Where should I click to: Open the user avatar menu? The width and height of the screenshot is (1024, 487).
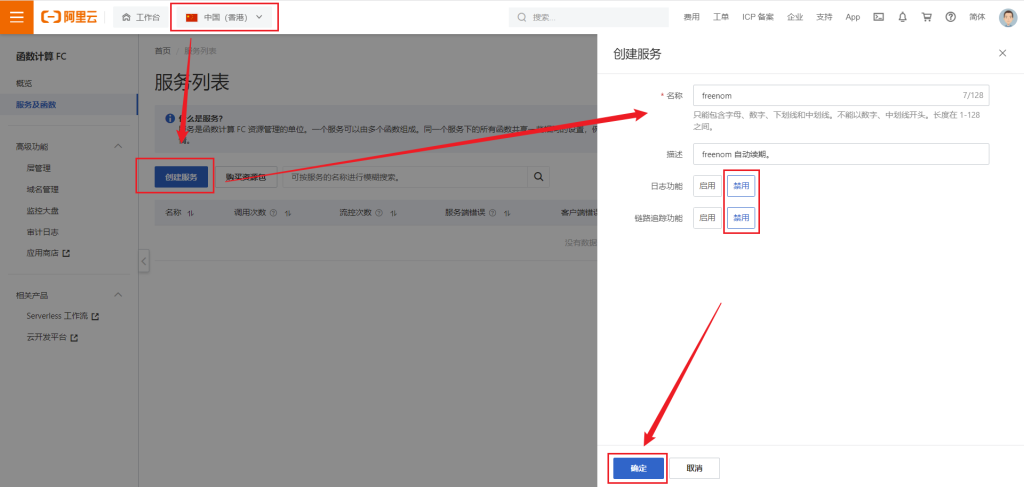(1008, 17)
